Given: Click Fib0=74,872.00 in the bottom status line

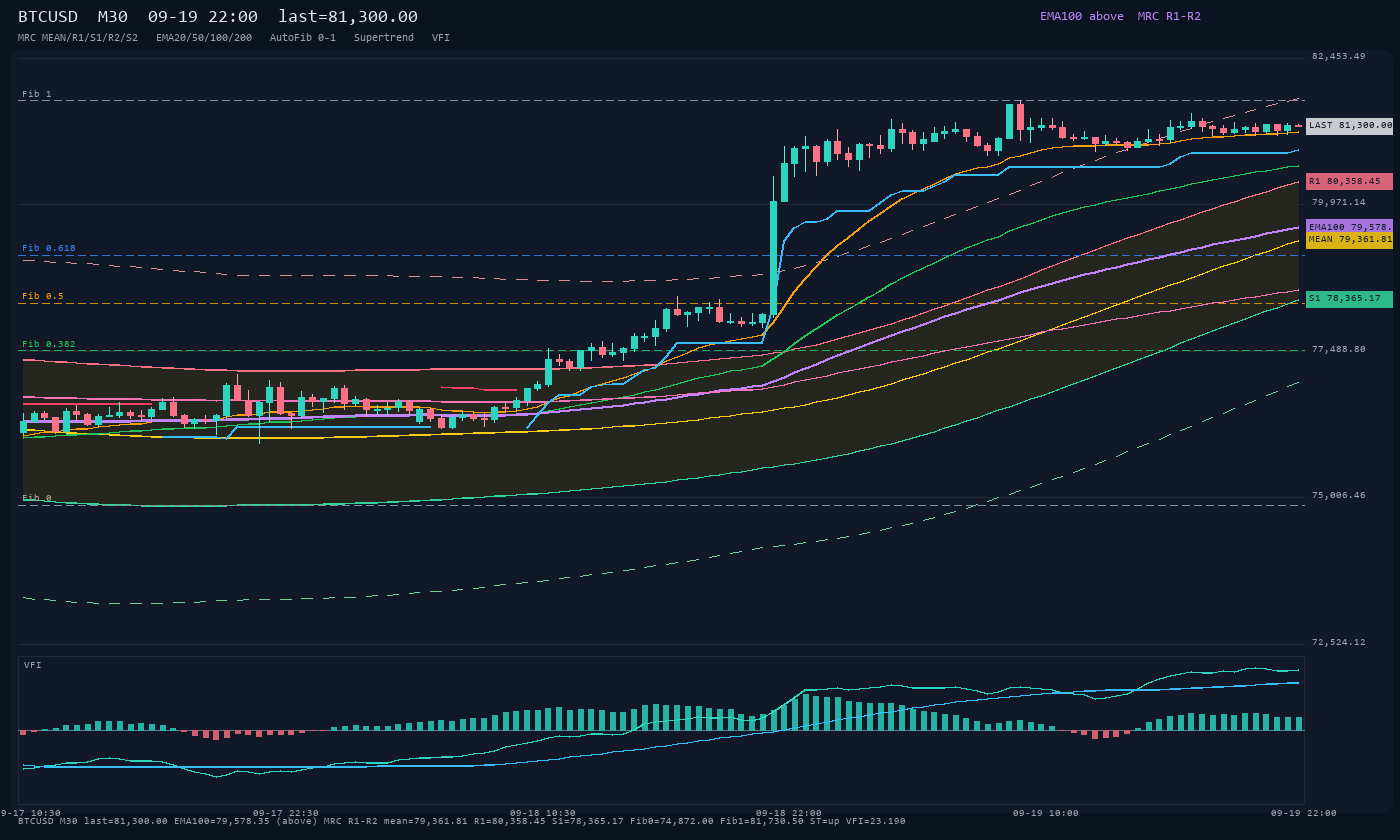Looking at the screenshot, I should pos(672,821).
